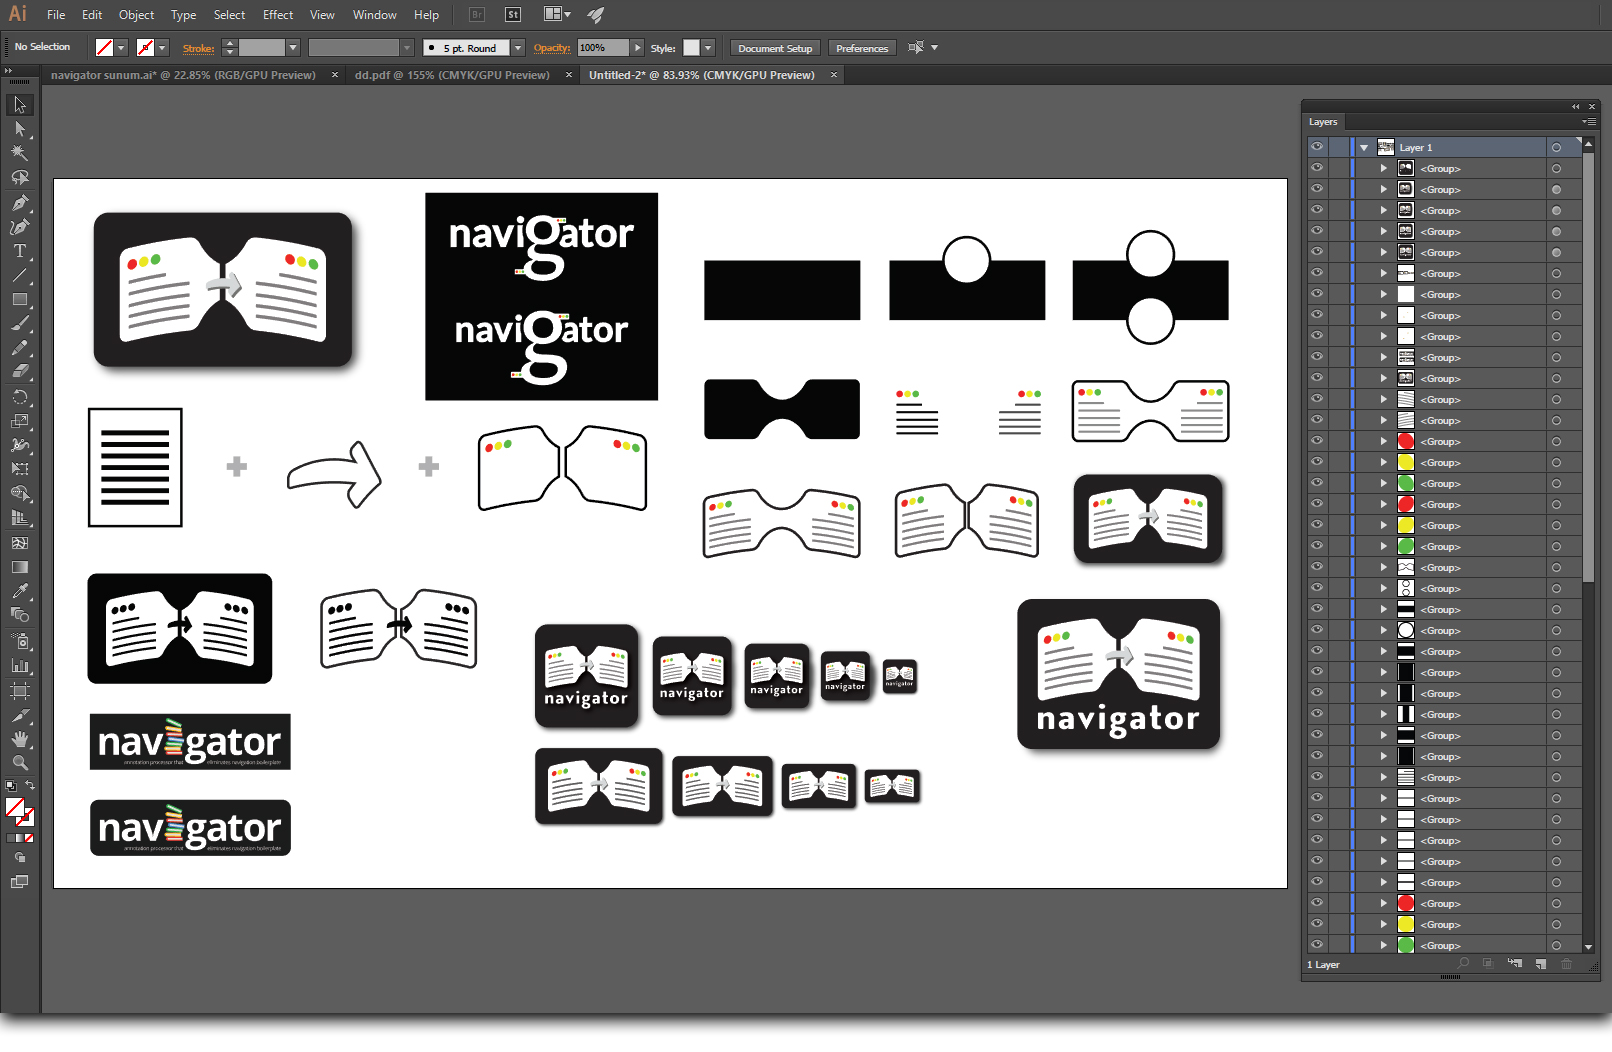The image size is (1612, 1052).
Task: Open the File menu
Action: click(x=56, y=15)
